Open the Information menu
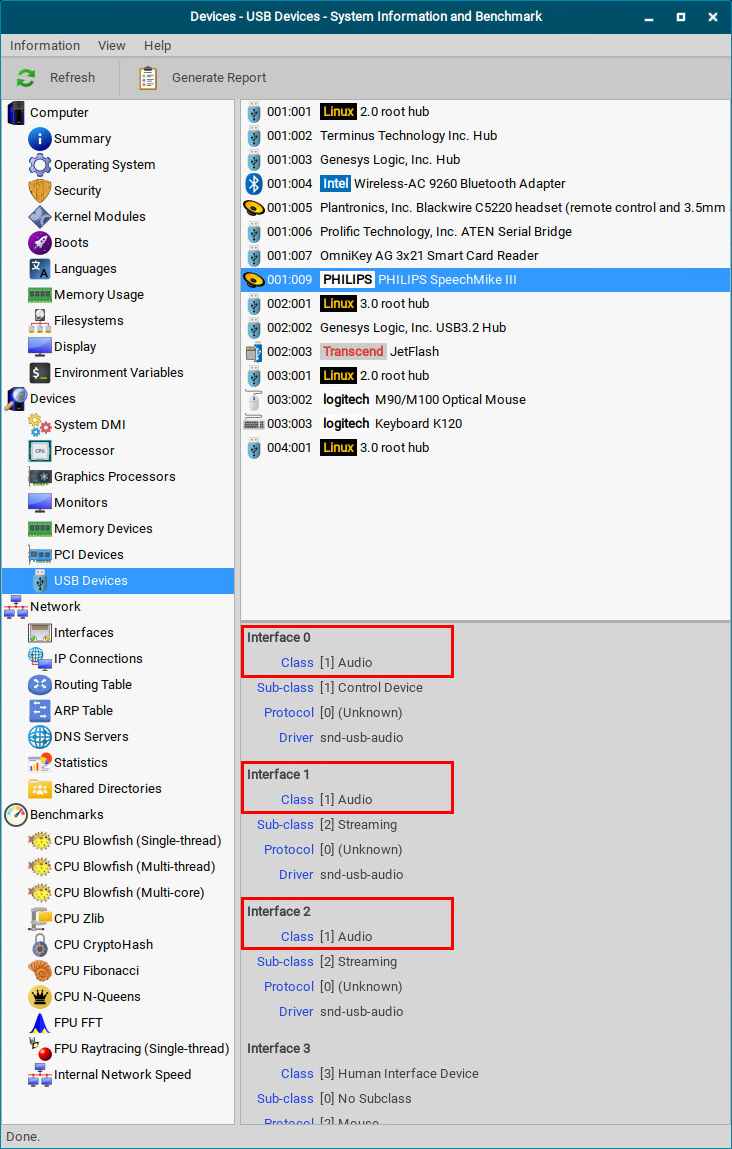 pos(45,45)
